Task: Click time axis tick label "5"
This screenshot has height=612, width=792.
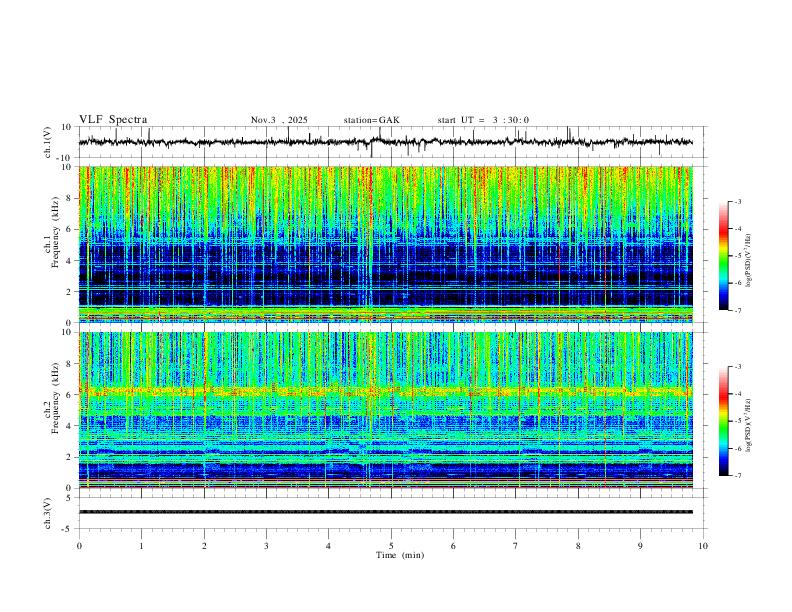Action: 391,546
